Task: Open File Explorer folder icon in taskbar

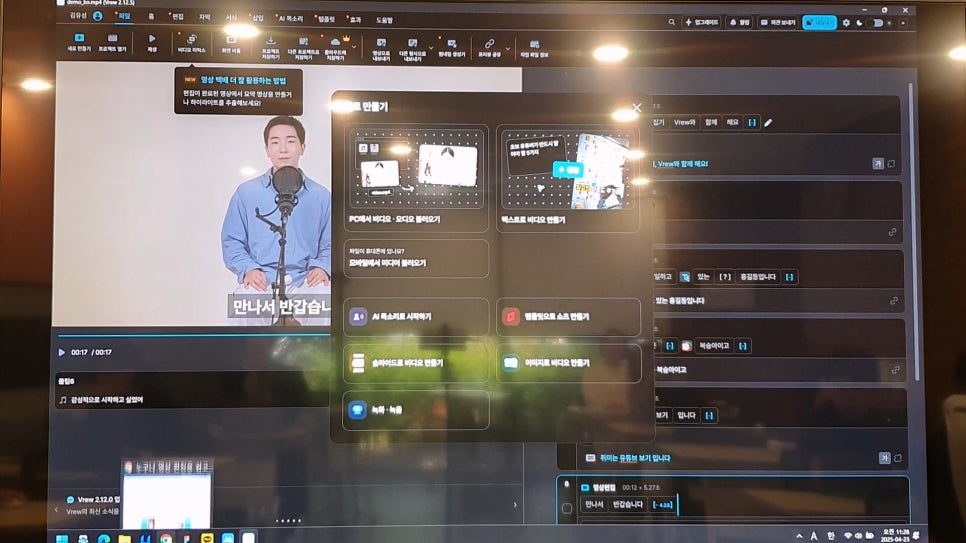Action: pos(124,538)
